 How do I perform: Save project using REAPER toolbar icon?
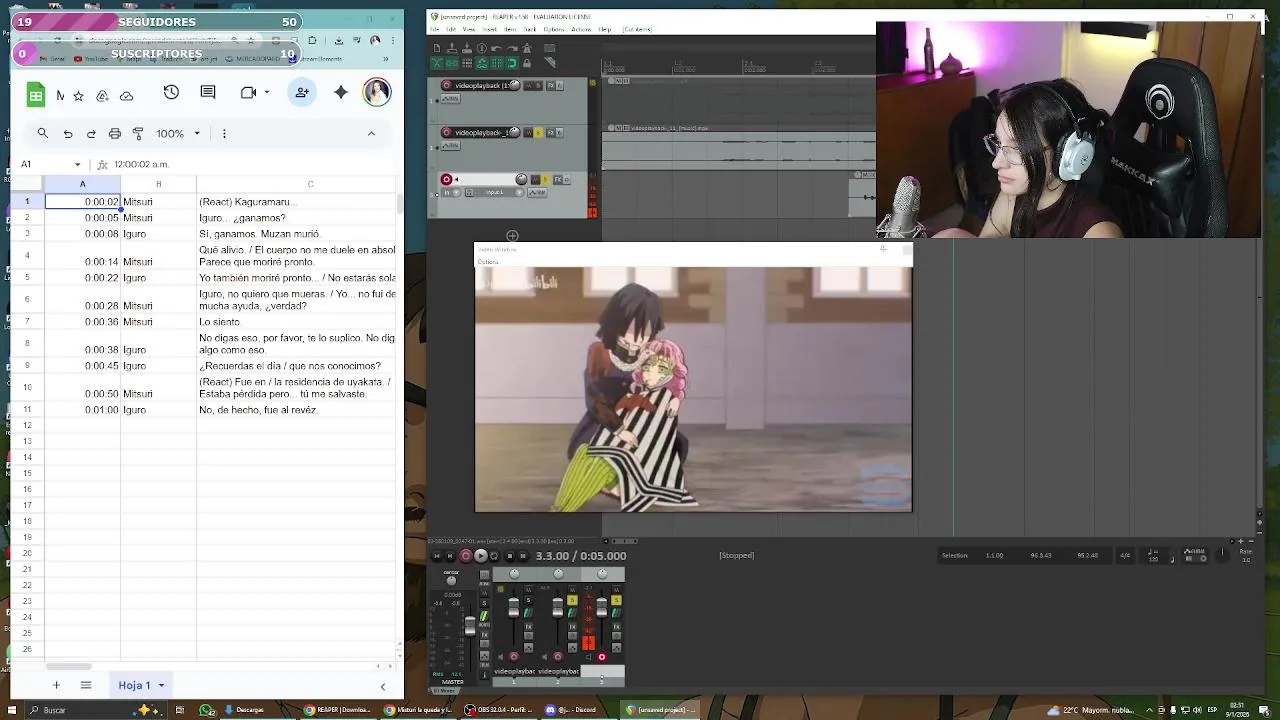tap(467, 48)
